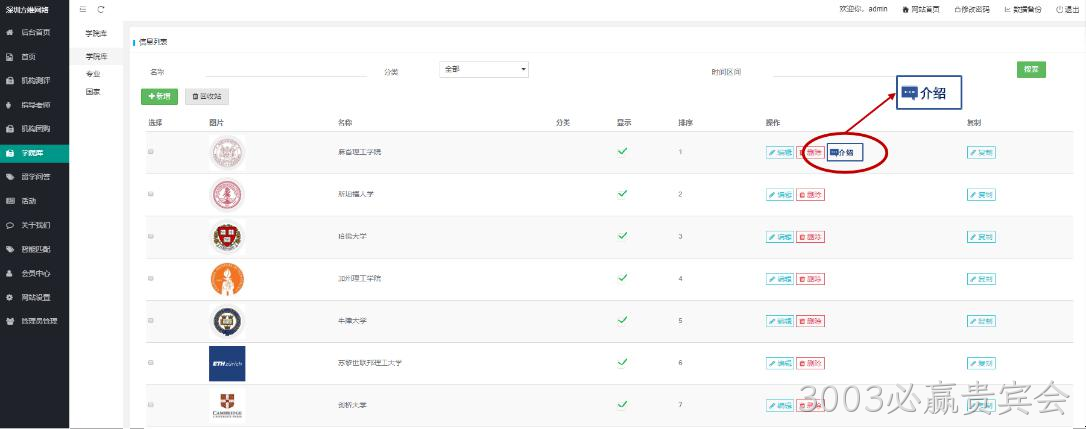Viewport: 1086px width, 429px height.
Task: Open 后台首页 in the left sidebar
Action: (x=35, y=33)
